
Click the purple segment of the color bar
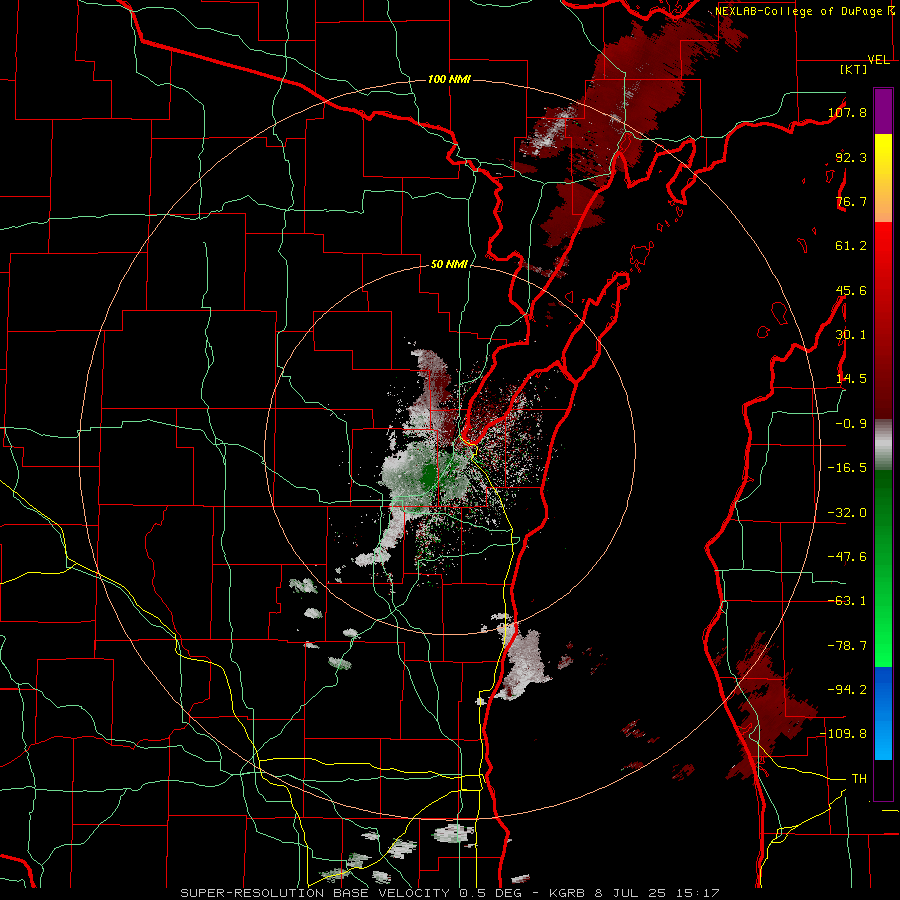[883, 111]
